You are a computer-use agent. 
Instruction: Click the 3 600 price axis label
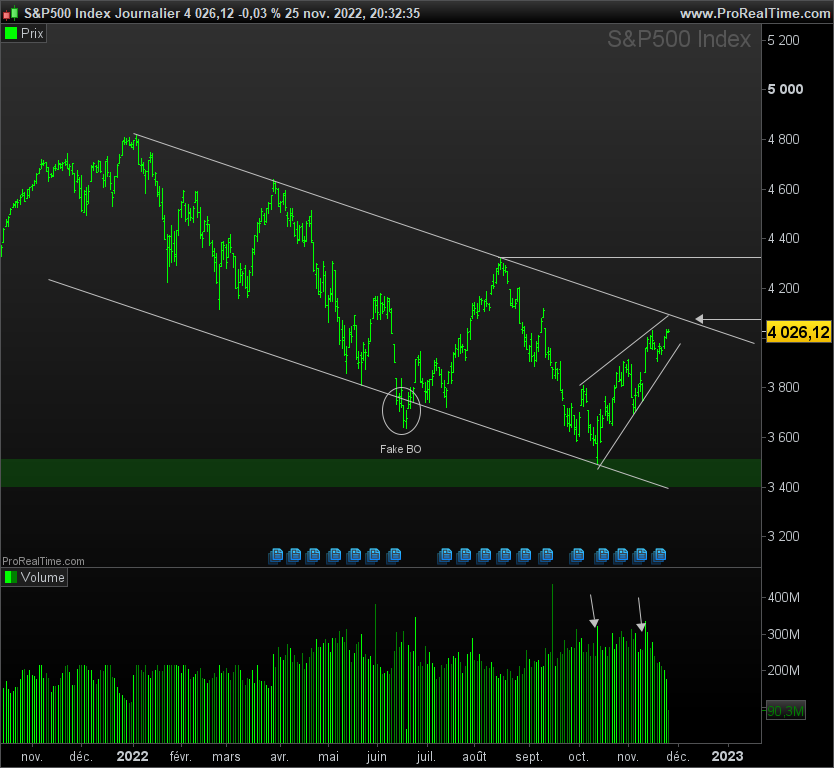click(x=783, y=438)
